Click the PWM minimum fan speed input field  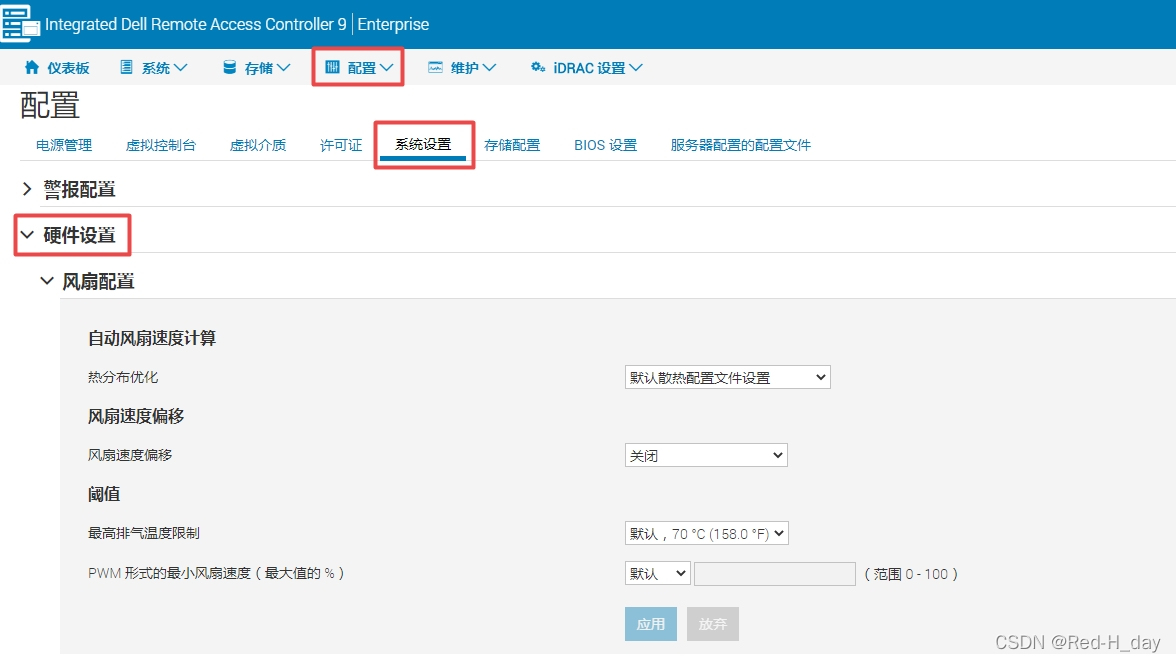[775, 574]
